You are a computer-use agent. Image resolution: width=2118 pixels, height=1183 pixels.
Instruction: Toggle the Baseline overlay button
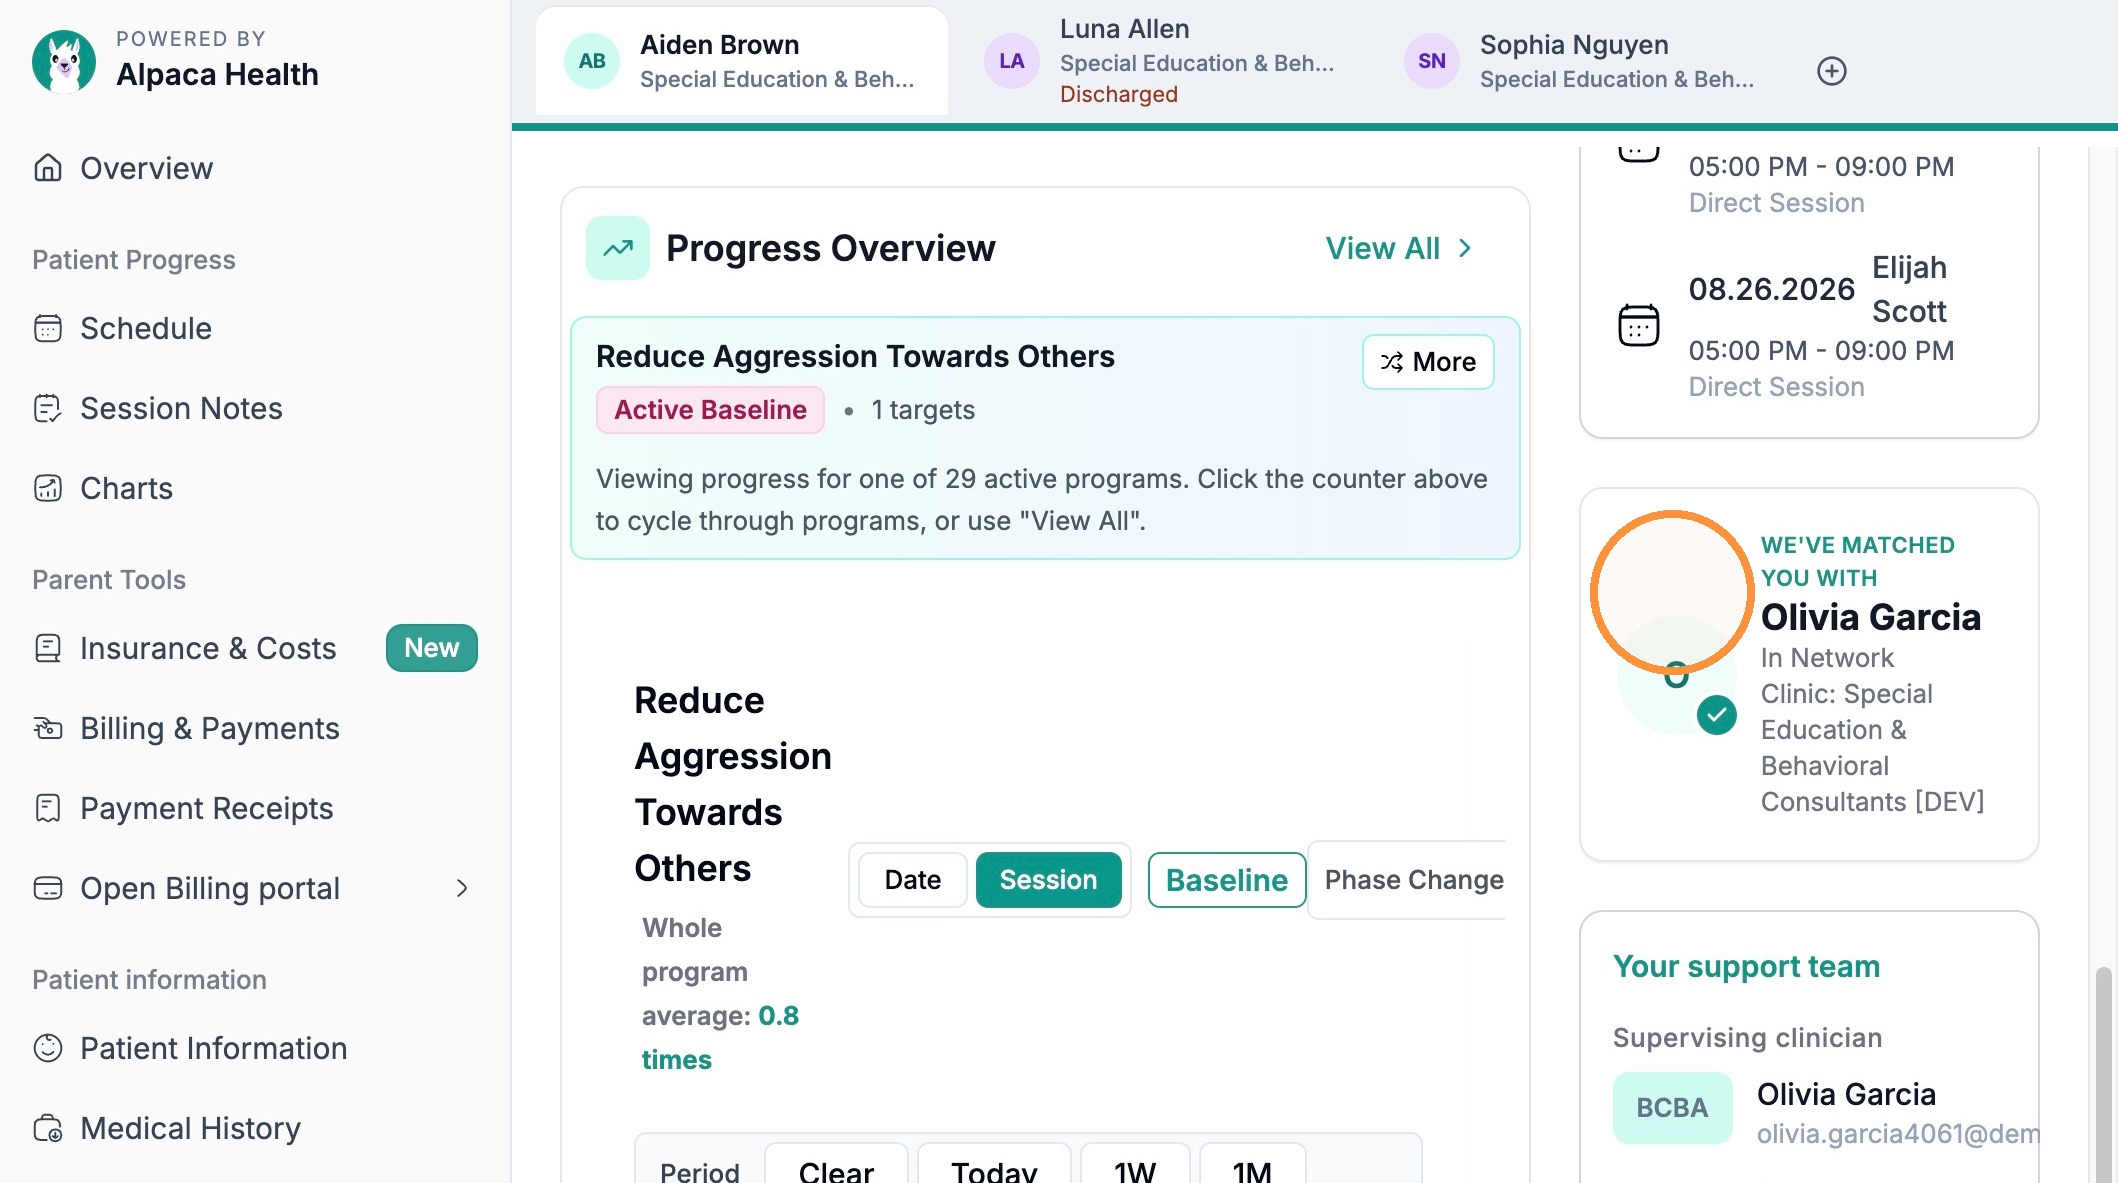point(1226,880)
